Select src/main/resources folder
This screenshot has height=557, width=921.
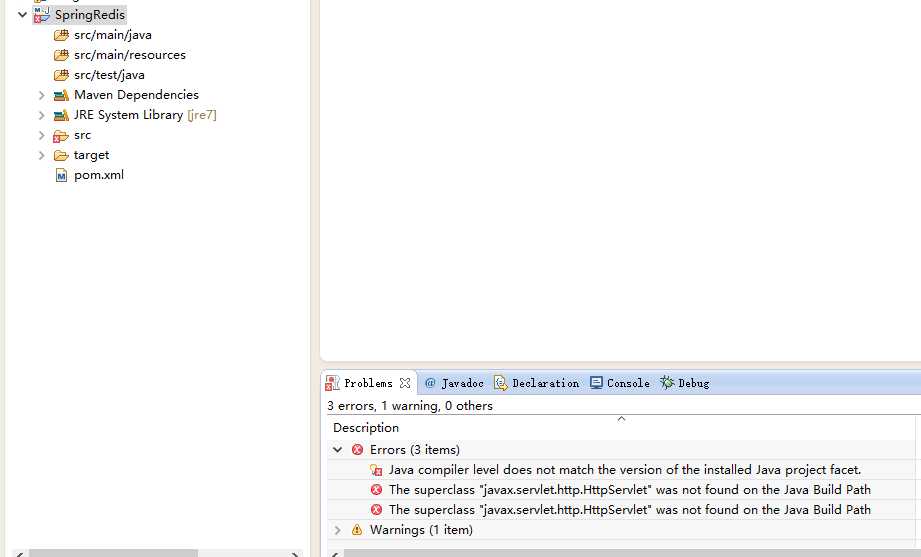130,55
